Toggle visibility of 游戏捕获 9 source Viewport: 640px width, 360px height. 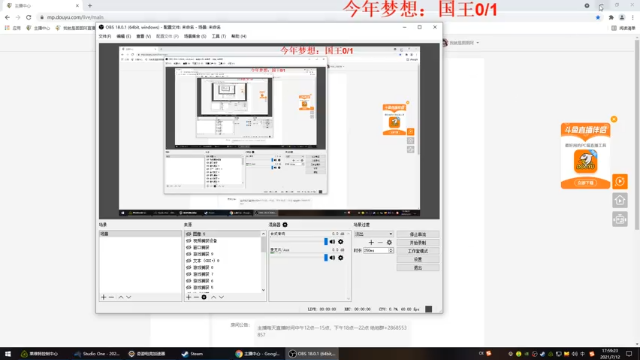click(189, 254)
